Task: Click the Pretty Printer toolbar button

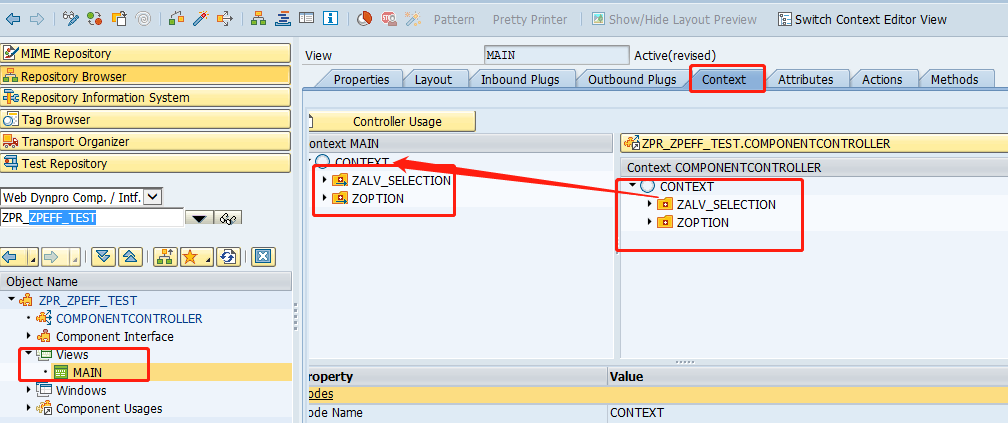Action: (x=530, y=19)
